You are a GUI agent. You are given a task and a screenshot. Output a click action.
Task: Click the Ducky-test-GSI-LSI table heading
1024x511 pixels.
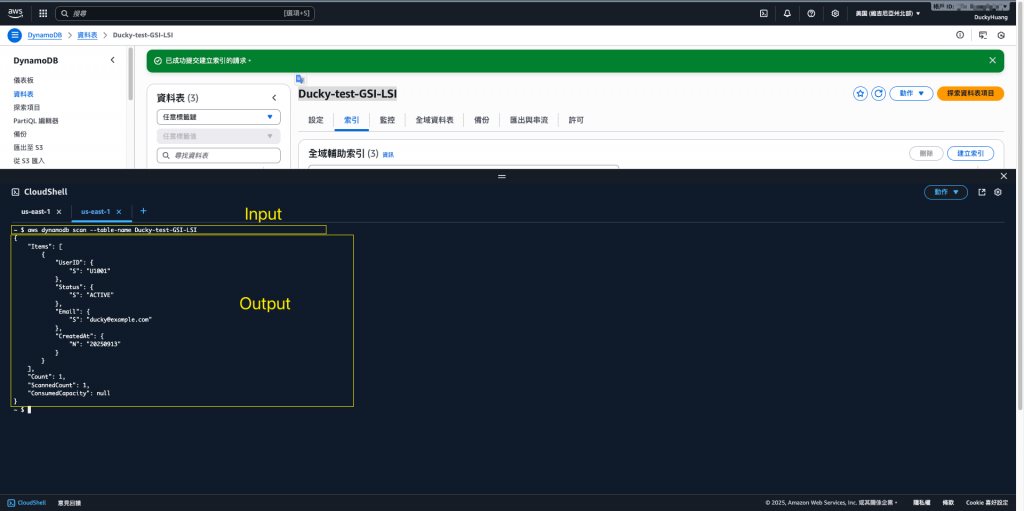tap(347, 94)
